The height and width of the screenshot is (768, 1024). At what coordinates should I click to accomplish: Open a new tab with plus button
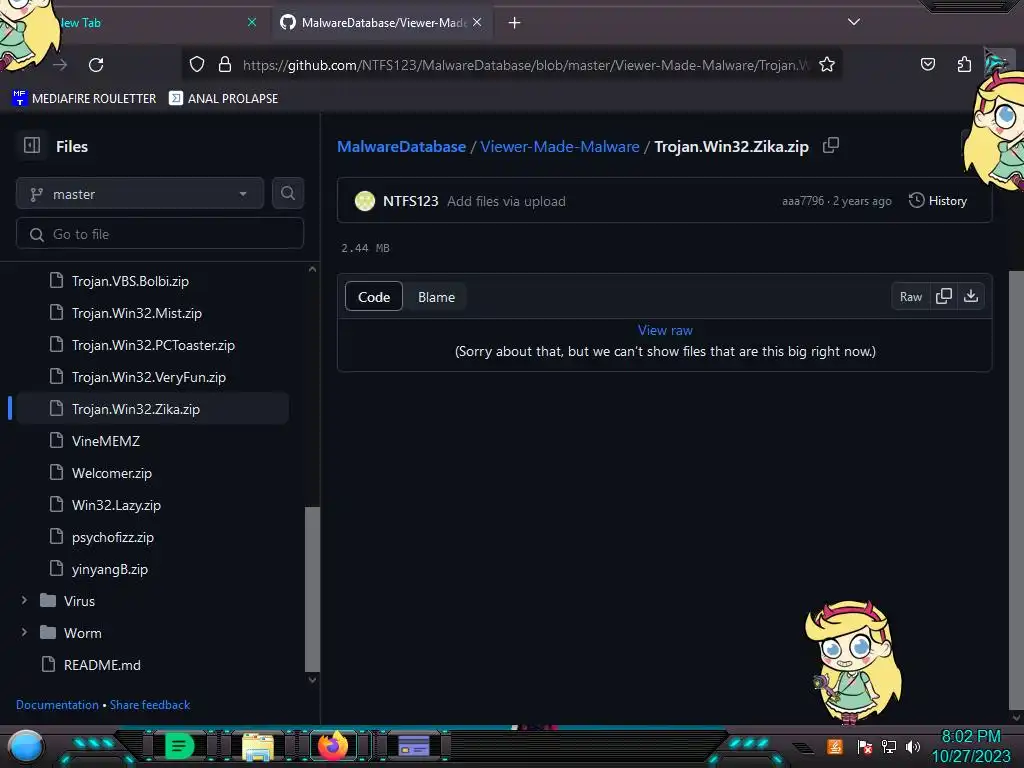pos(515,23)
